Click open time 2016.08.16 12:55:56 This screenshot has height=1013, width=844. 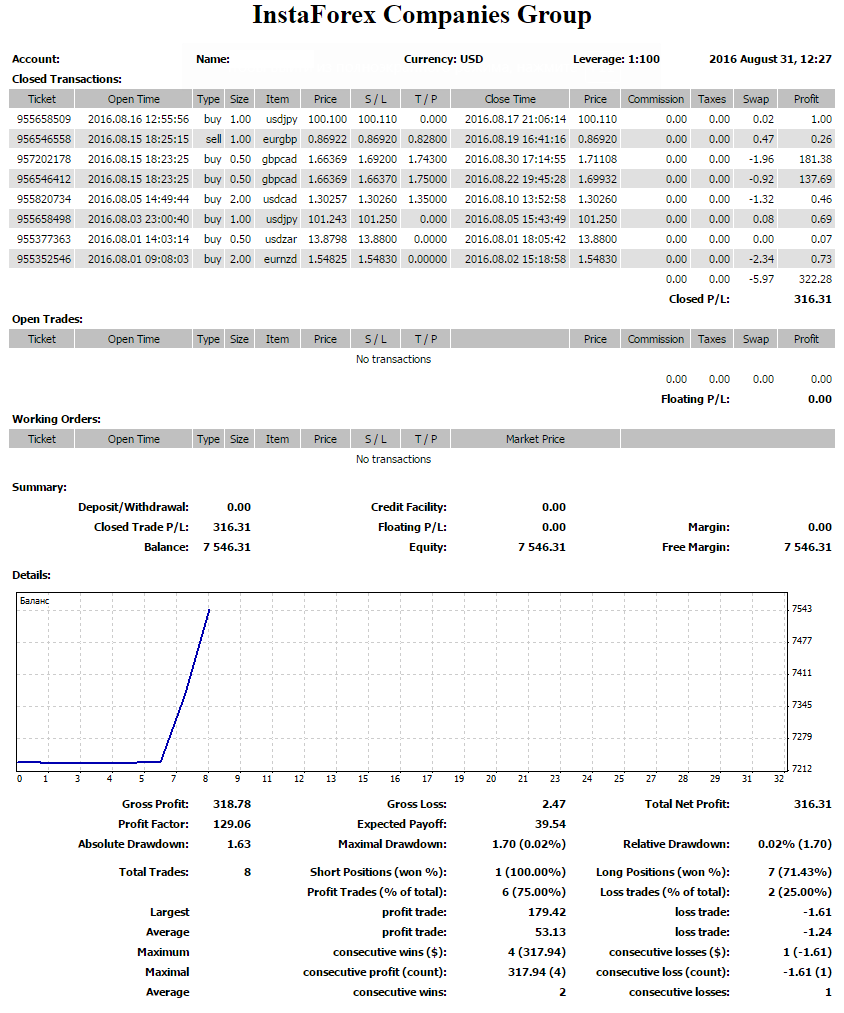click(x=138, y=120)
